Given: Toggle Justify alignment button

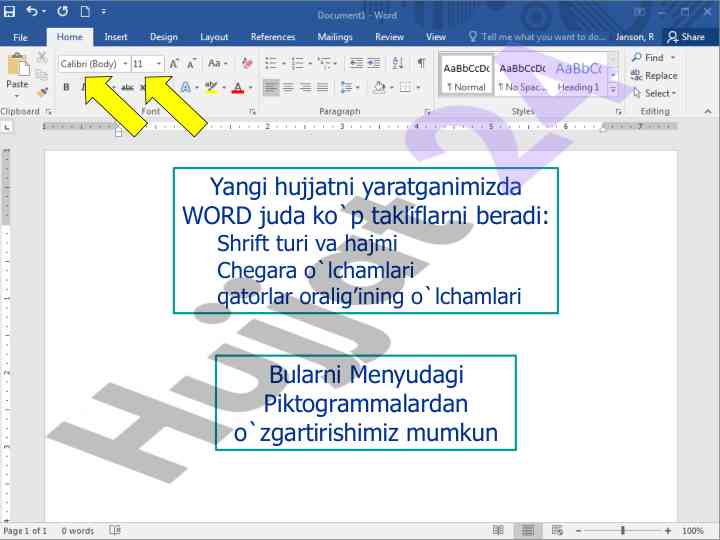Looking at the screenshot, I should tap(323, 87).
